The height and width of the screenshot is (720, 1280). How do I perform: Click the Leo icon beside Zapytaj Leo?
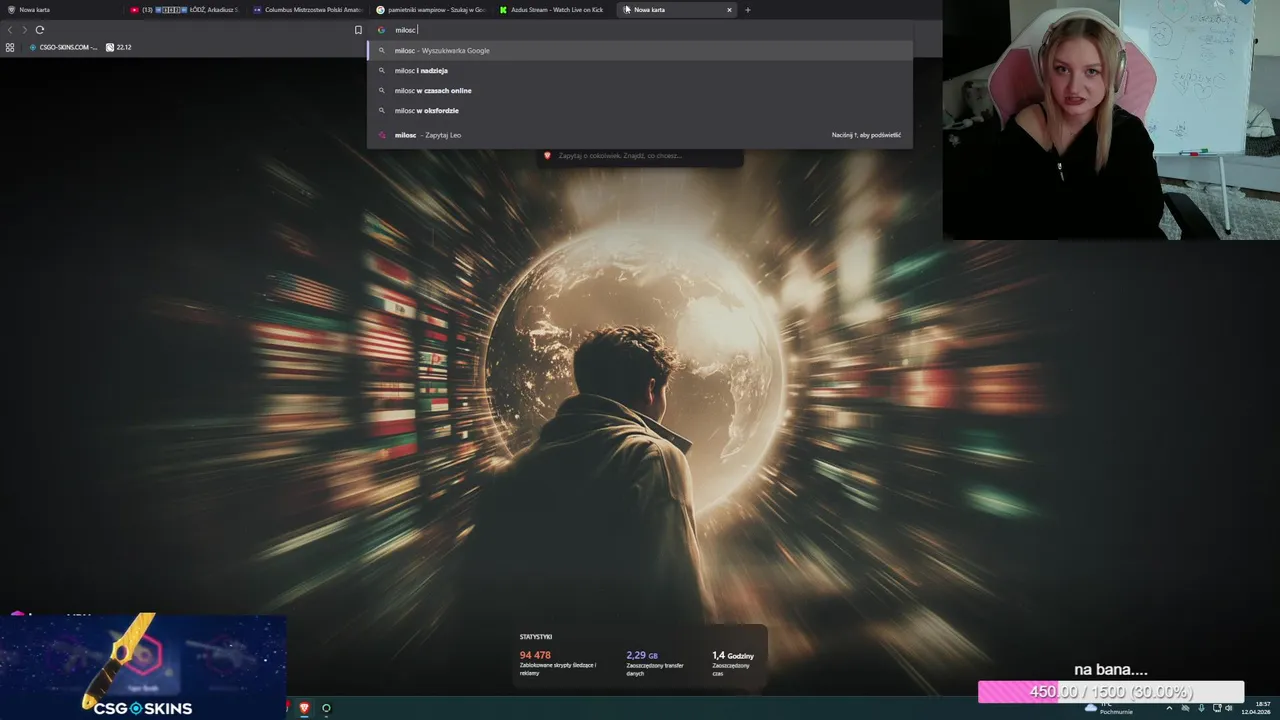(381, 135)
